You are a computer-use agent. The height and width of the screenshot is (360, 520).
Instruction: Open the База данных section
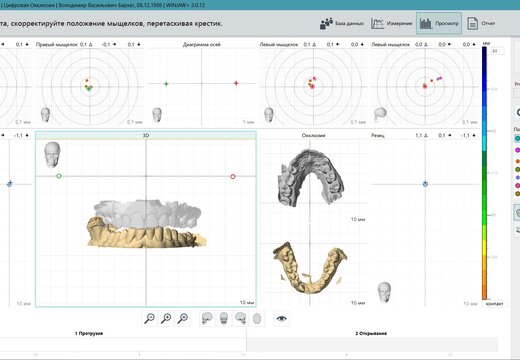[342, 23]
